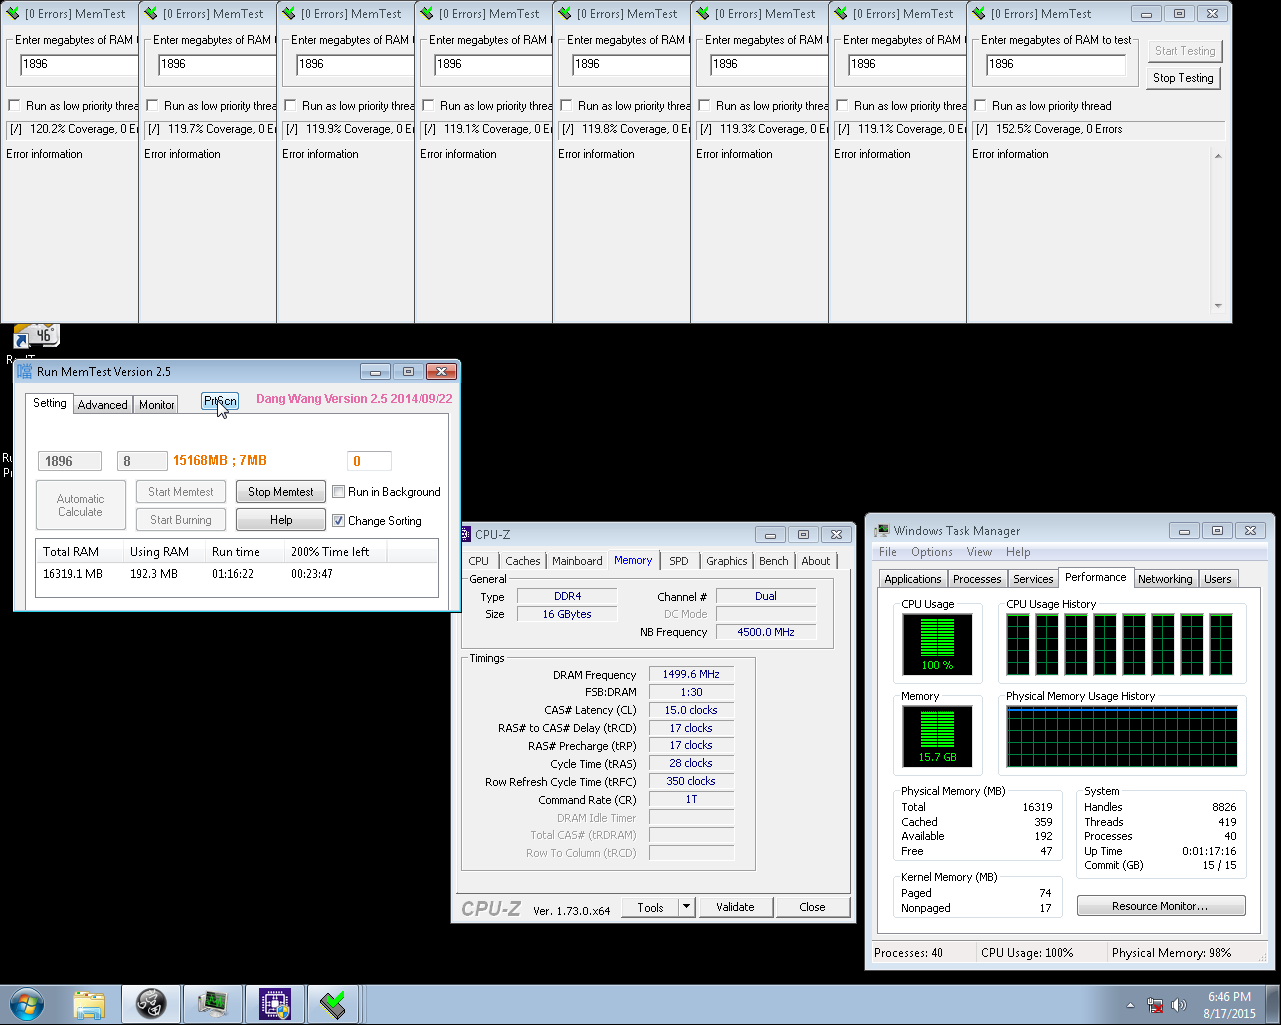Uncheck the Change Sorting checkbox
Viewport: 1281px width, 1025px height.
click(339, 521)
